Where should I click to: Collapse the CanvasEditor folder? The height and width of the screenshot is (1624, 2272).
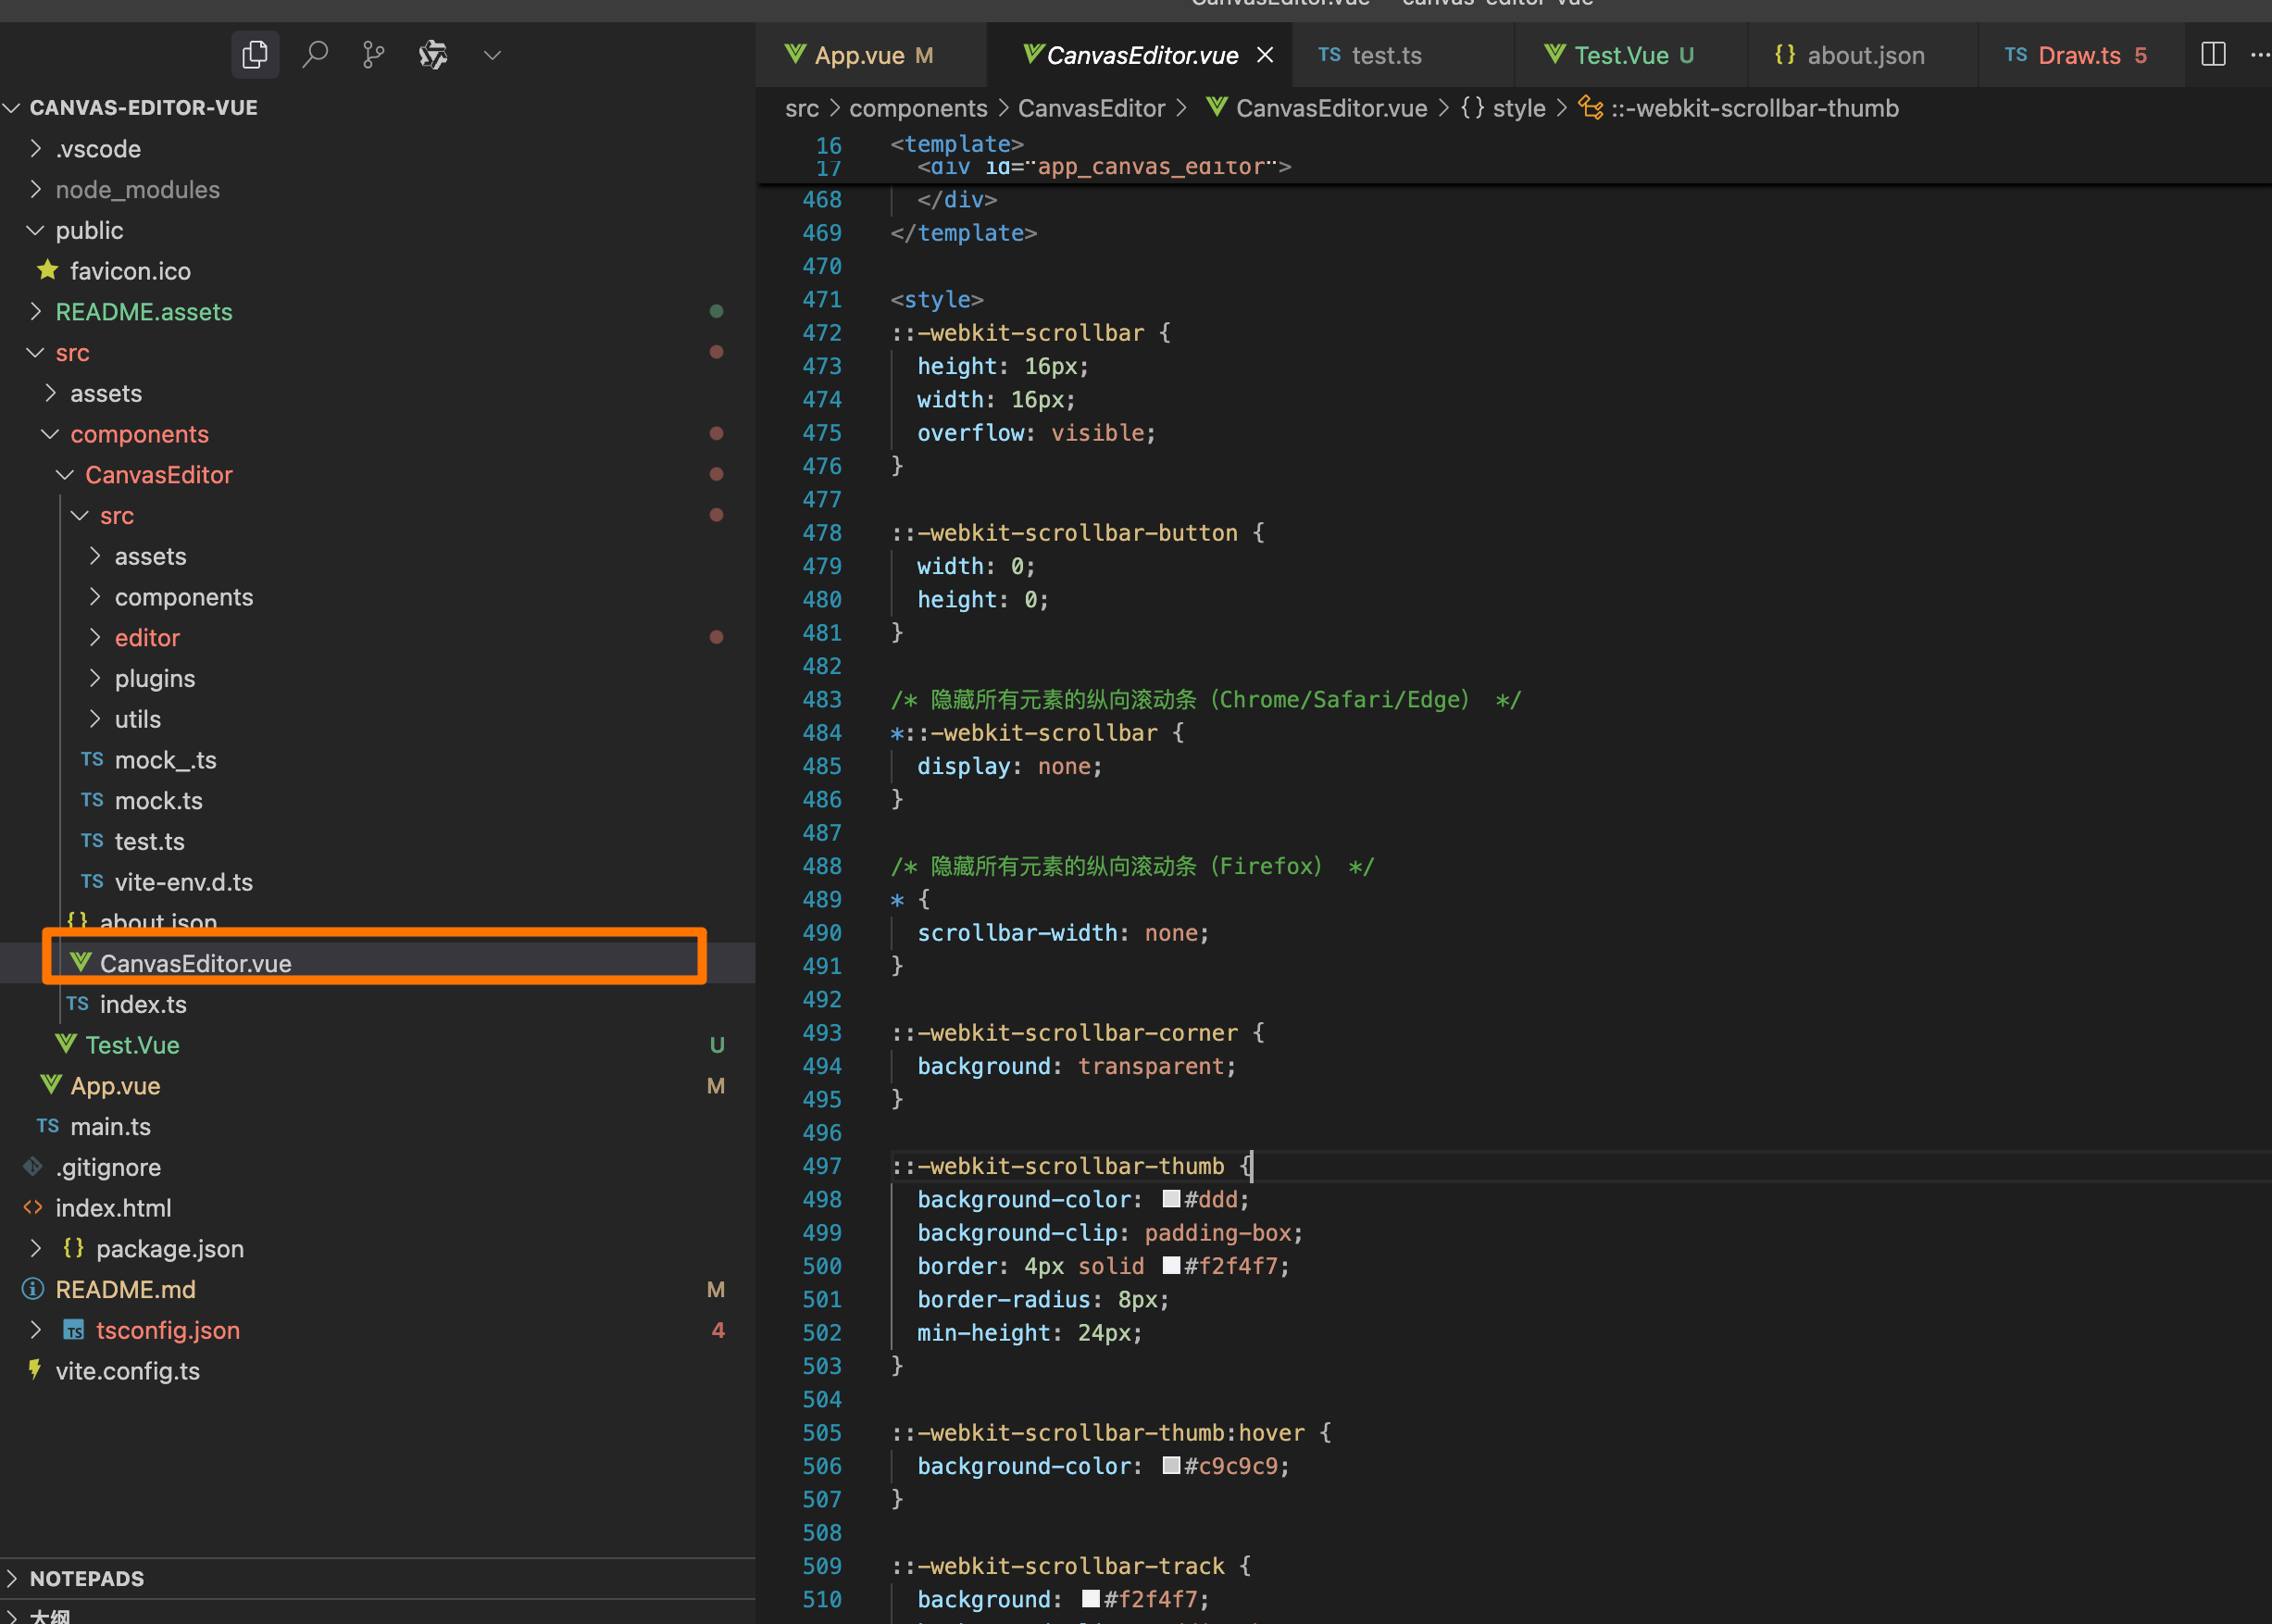pos(158,475)
